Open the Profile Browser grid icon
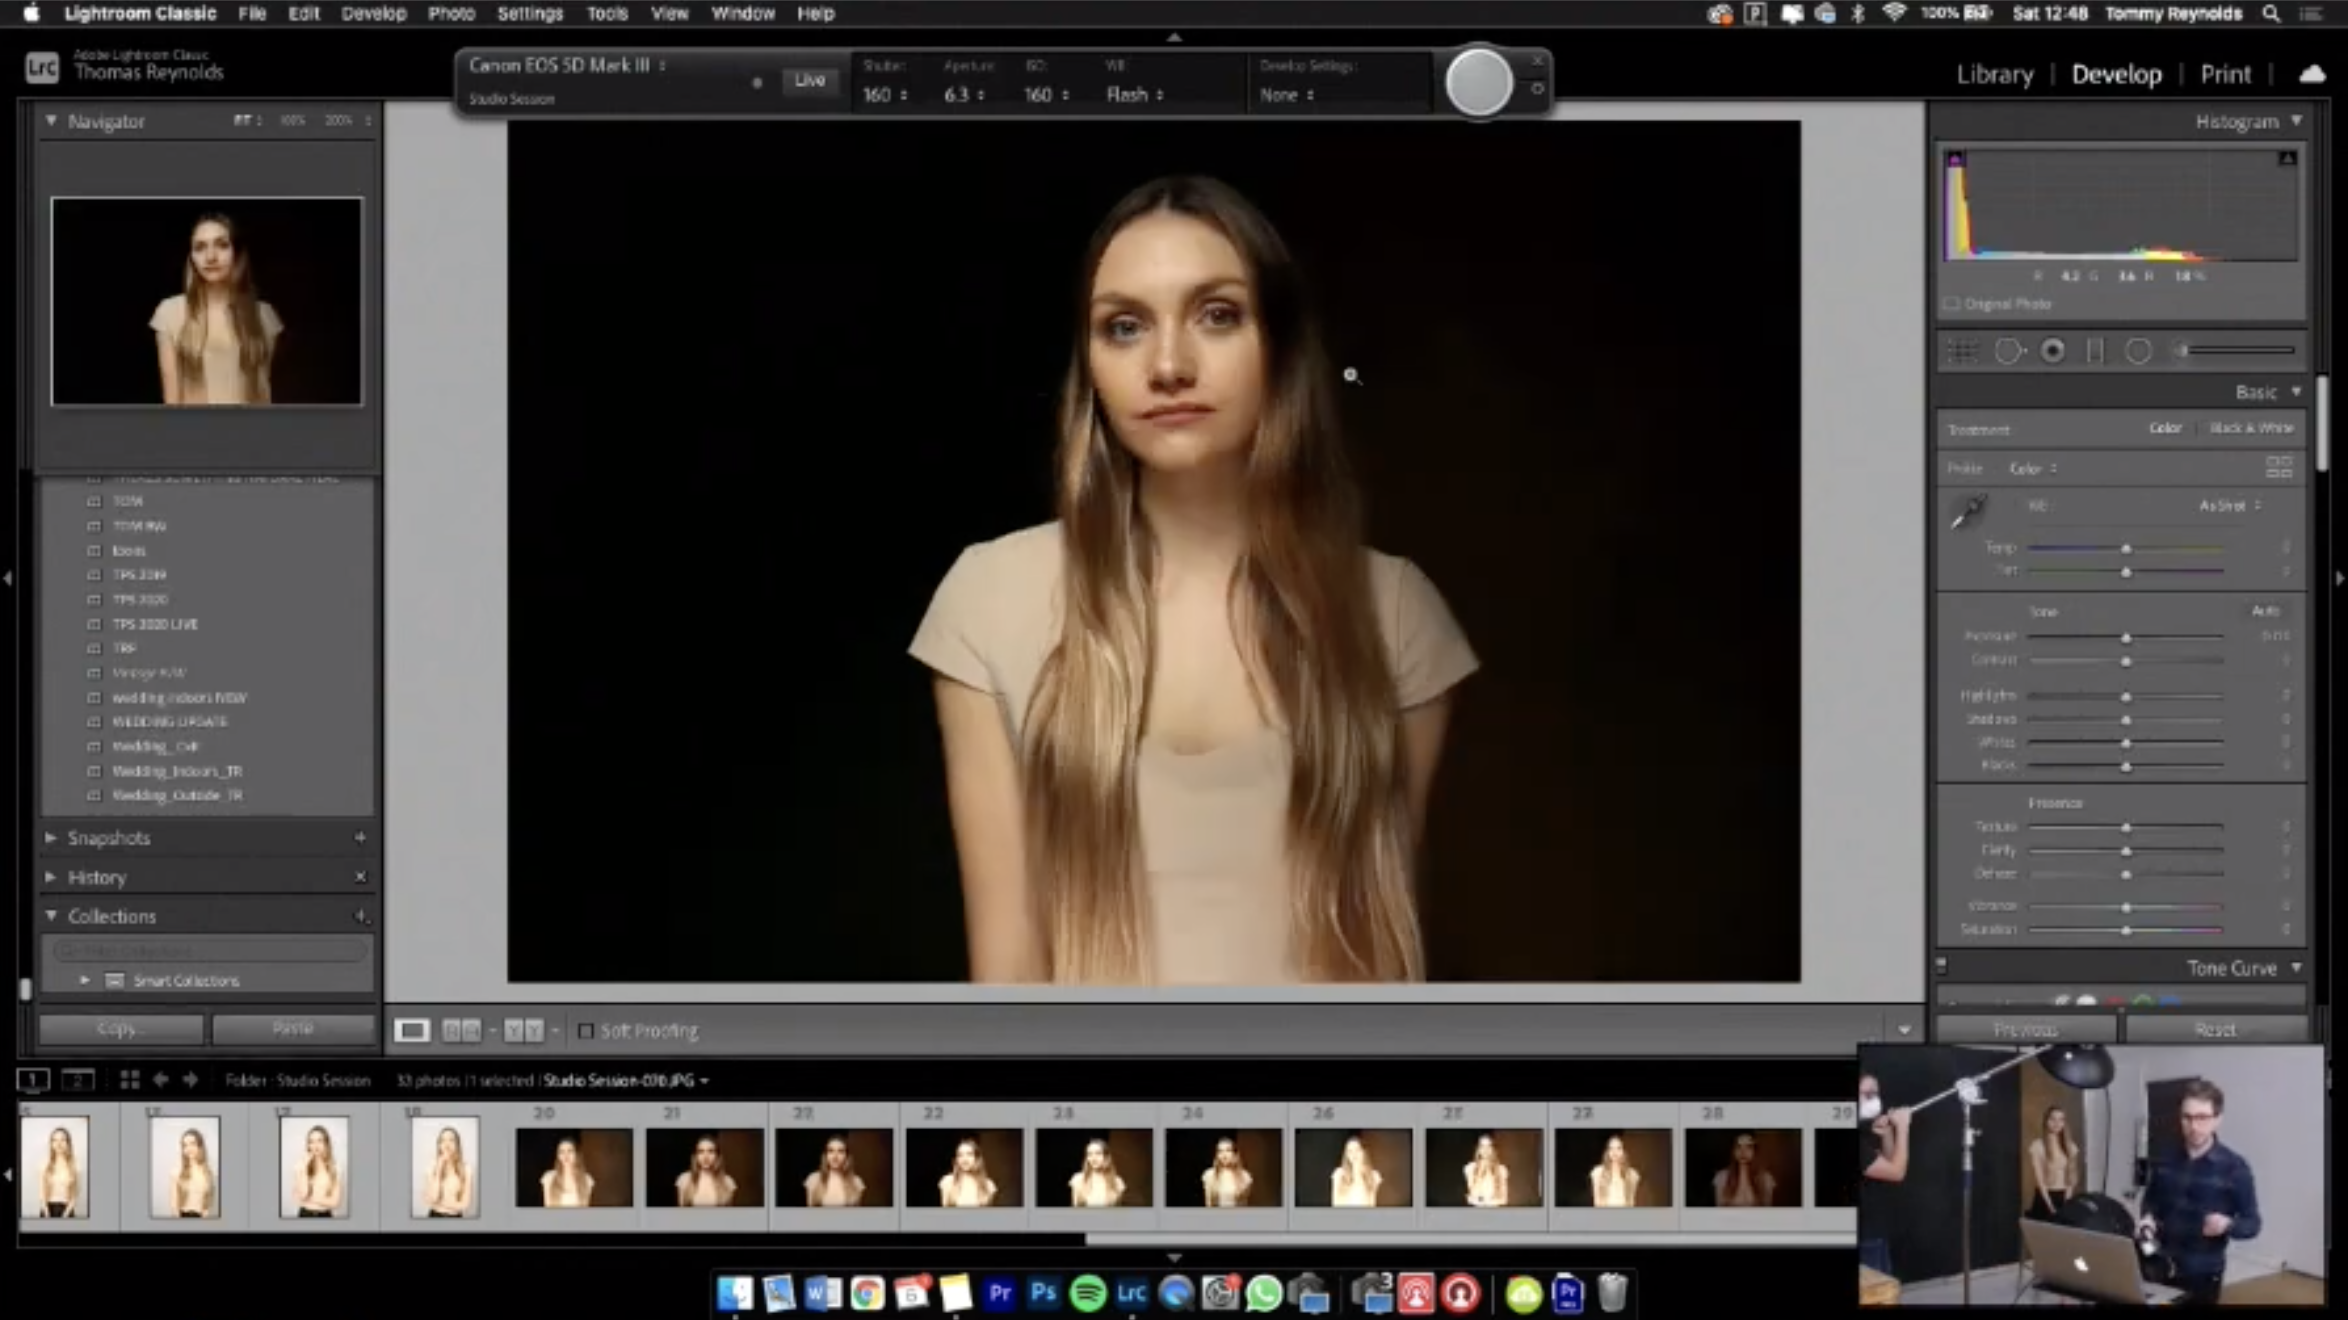This screenshot has height=1320, width=2348. point(2279,467)
